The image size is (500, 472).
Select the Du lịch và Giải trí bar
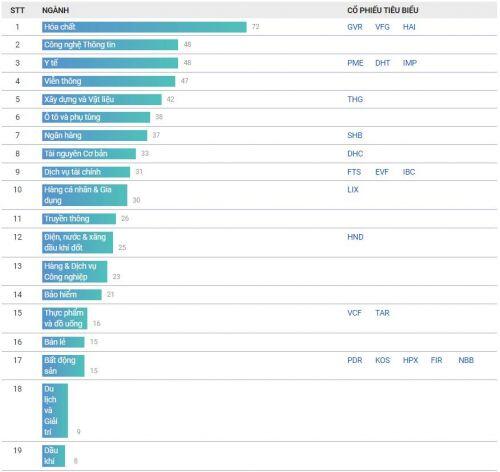(x=55, y=411)
